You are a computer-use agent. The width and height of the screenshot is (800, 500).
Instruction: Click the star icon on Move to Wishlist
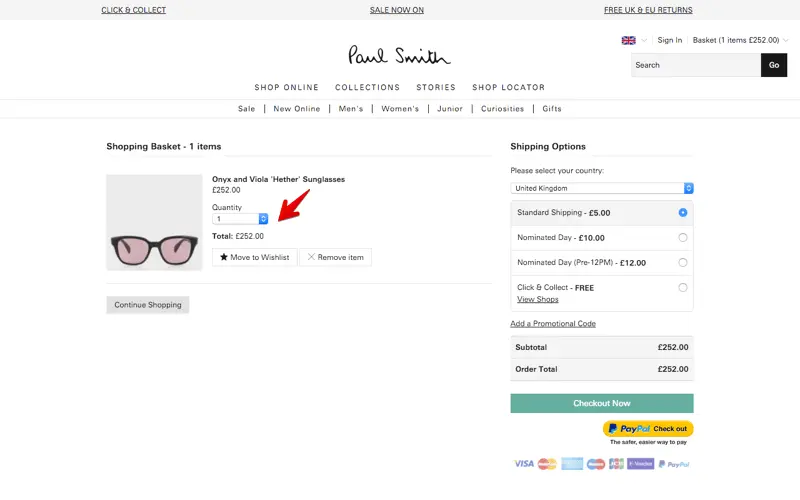point(223,257)
